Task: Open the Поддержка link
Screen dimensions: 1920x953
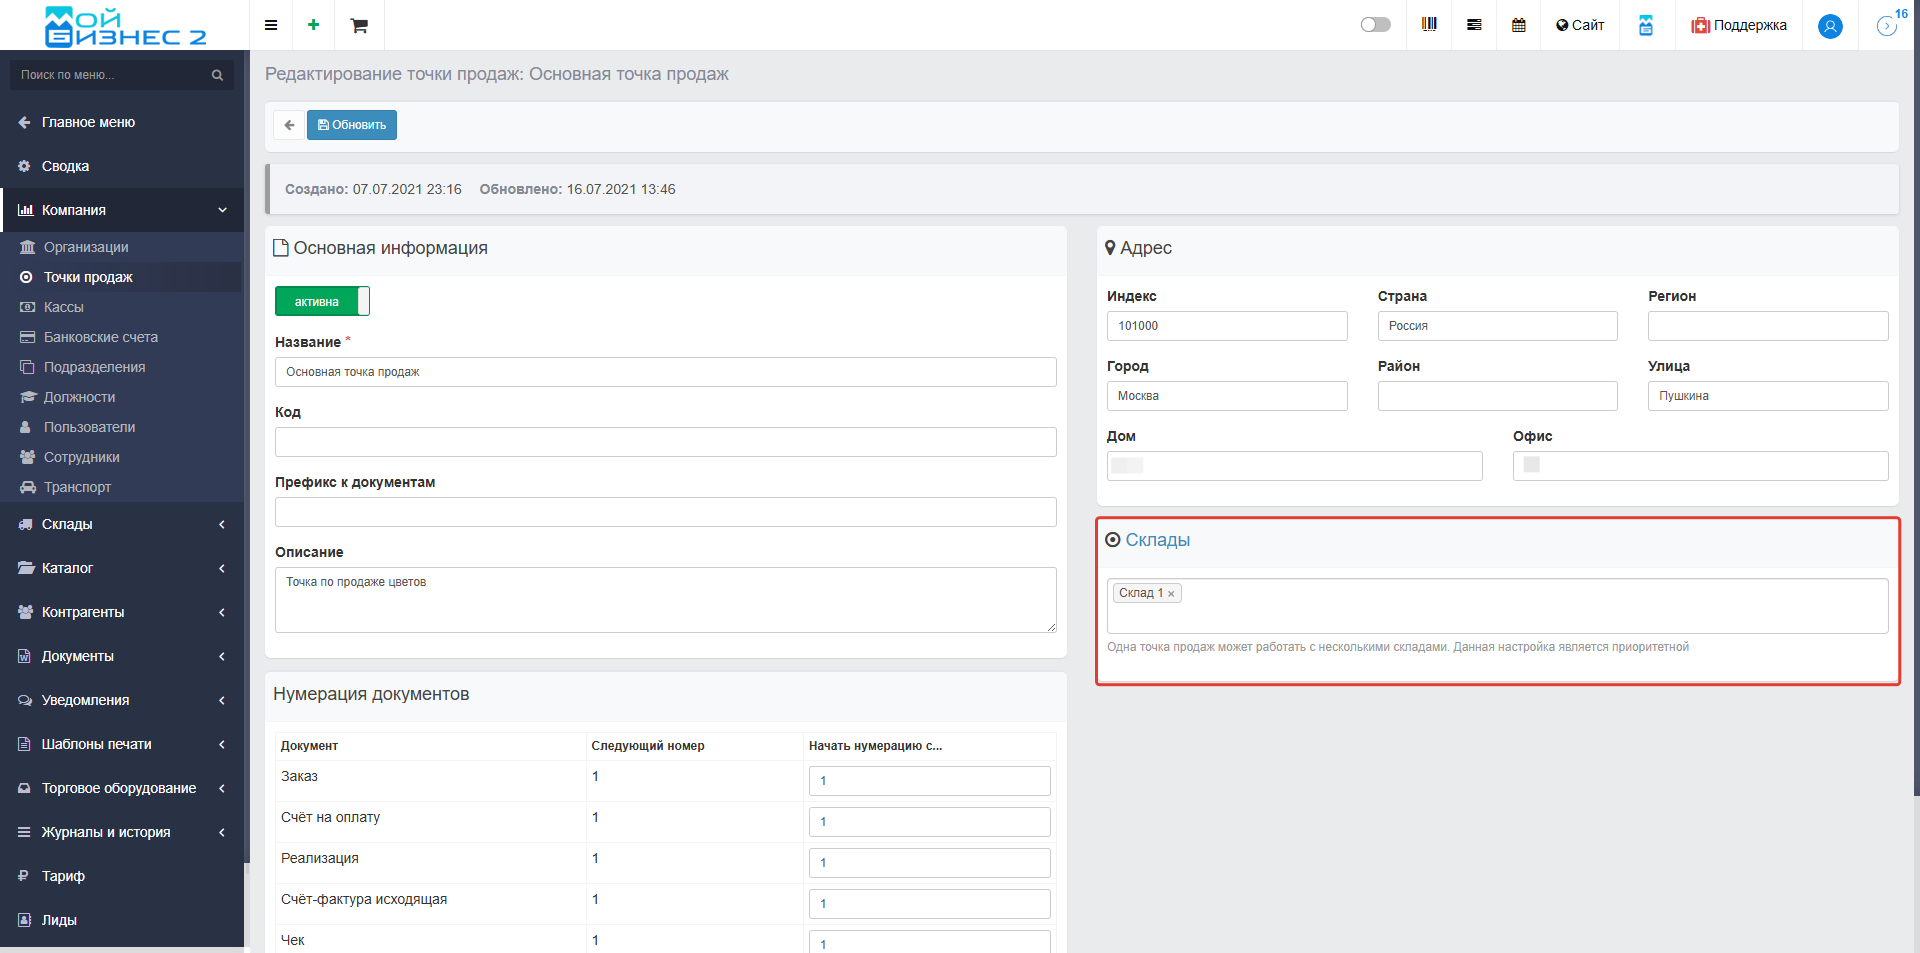Action: coord(1739,25)
